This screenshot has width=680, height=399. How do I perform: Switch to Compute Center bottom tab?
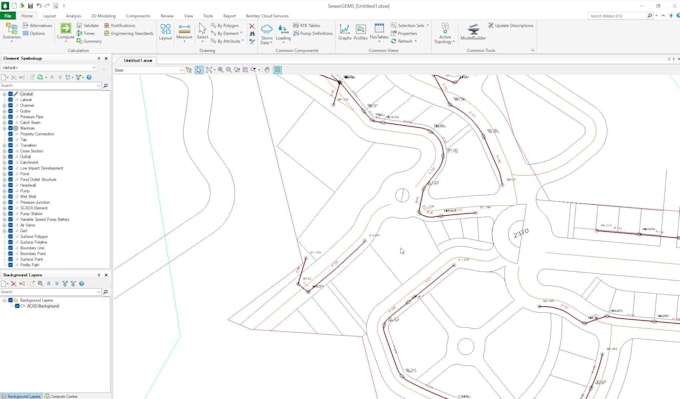(x=61, y=396)
